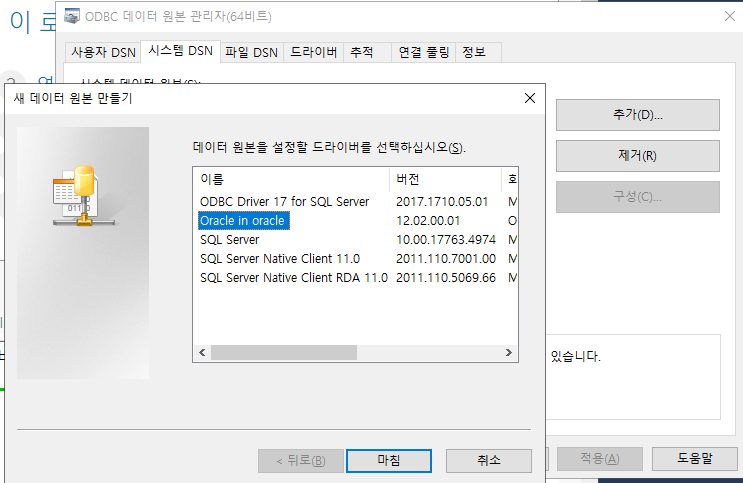Click the 적용(A) button
Screen dimensions: 743x483
(x=599, y=458)
